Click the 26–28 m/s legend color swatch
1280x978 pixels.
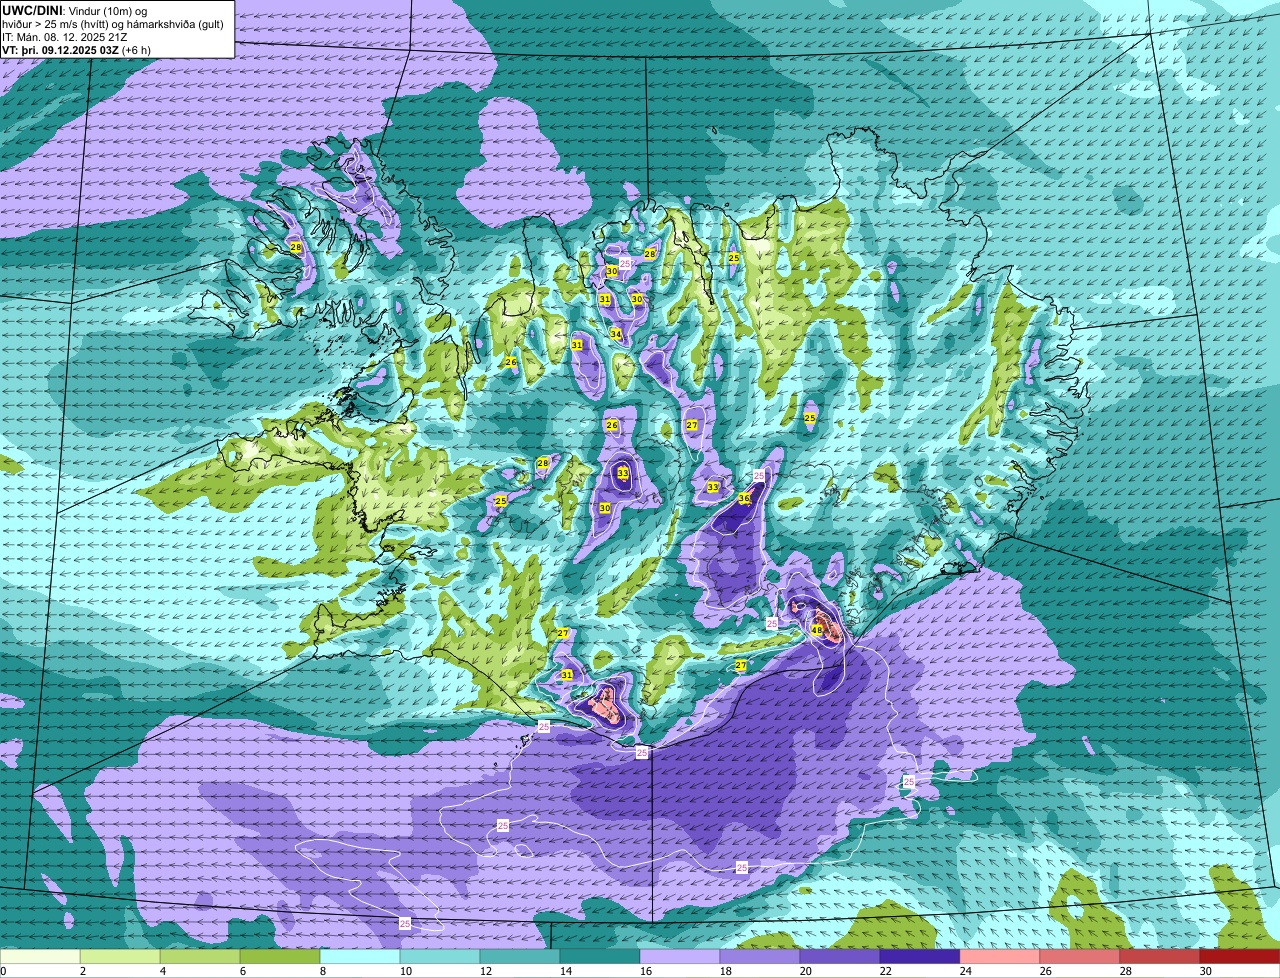tap(1080, 957)
